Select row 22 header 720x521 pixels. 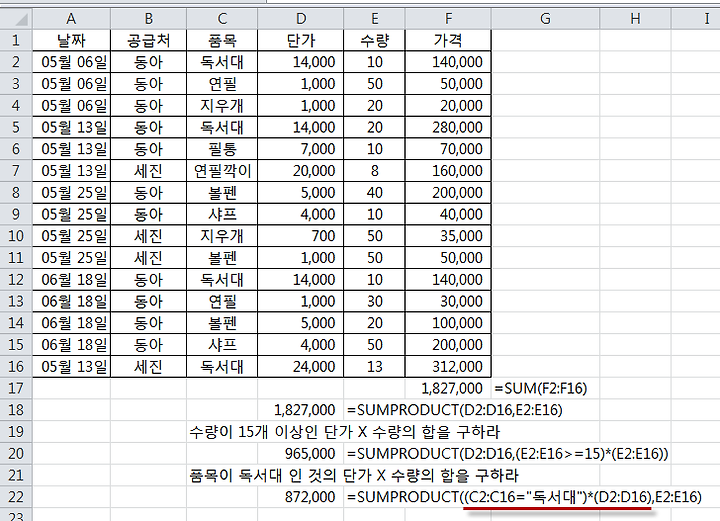pyautogui.click(x=16, y=497)
